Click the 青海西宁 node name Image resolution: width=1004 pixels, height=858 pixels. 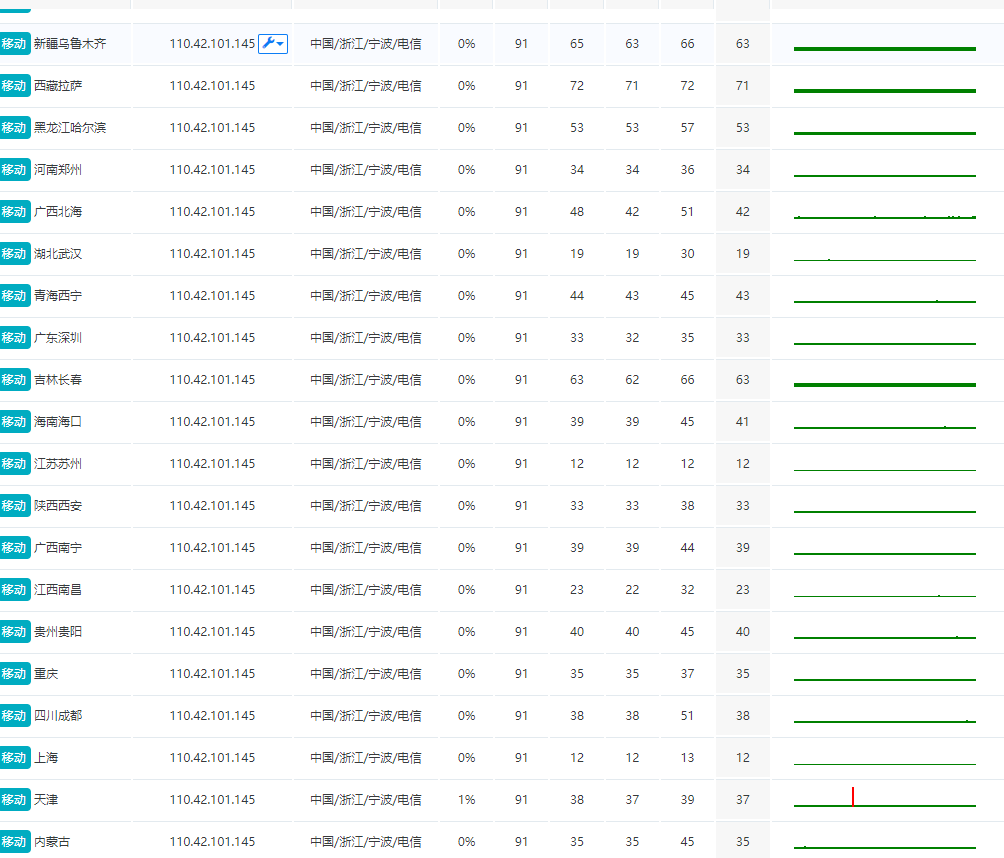pyautogui.click(x=58, y=296)
